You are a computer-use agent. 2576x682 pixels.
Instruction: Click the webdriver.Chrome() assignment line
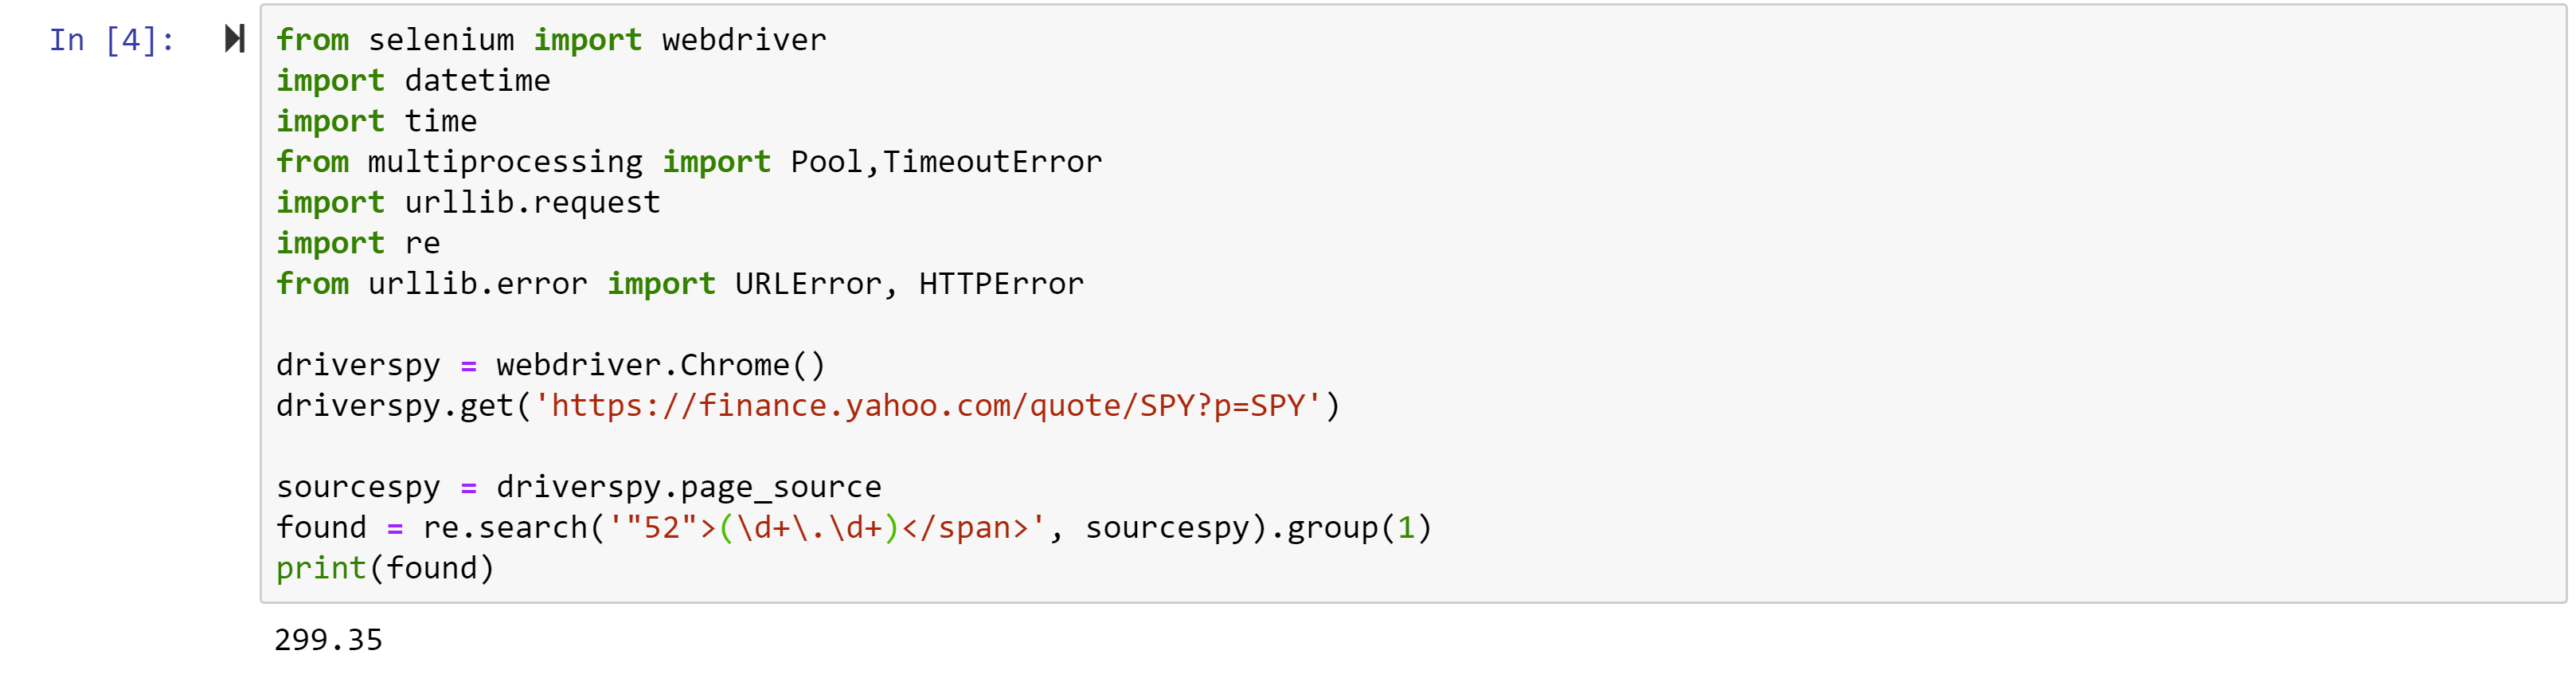tap(551, 365)
